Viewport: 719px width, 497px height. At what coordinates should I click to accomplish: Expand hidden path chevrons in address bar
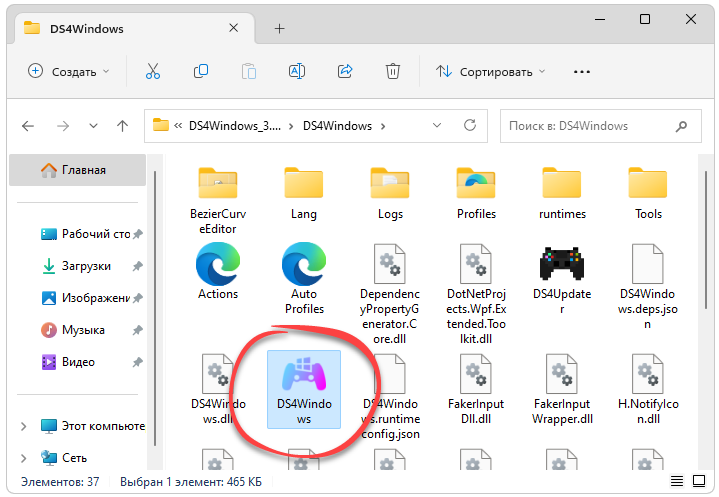click(x=178, y=126)
